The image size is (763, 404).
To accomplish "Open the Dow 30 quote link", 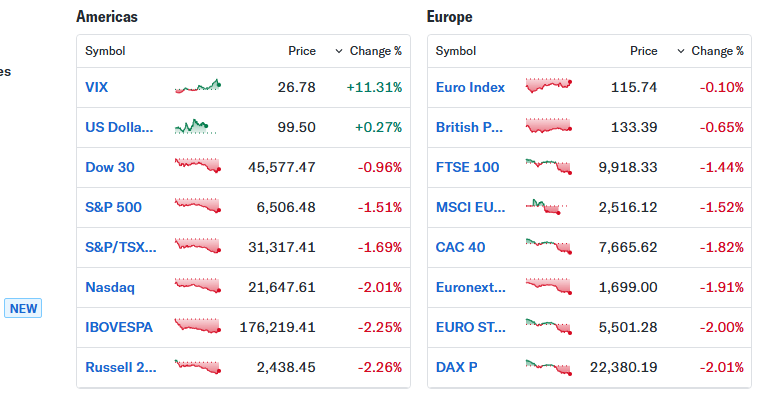I will click(x=110, y=167).
